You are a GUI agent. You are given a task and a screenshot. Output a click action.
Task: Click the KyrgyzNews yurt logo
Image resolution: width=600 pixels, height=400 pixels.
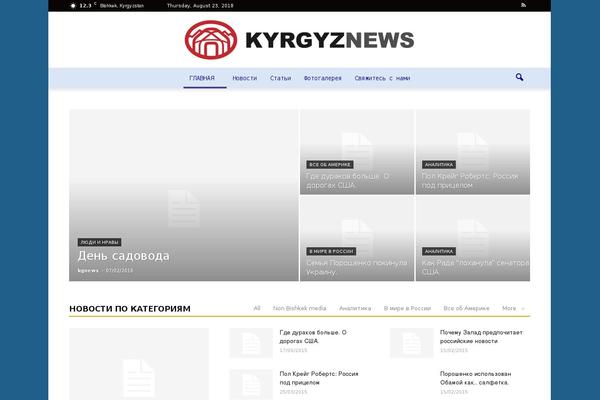point(211,40)
